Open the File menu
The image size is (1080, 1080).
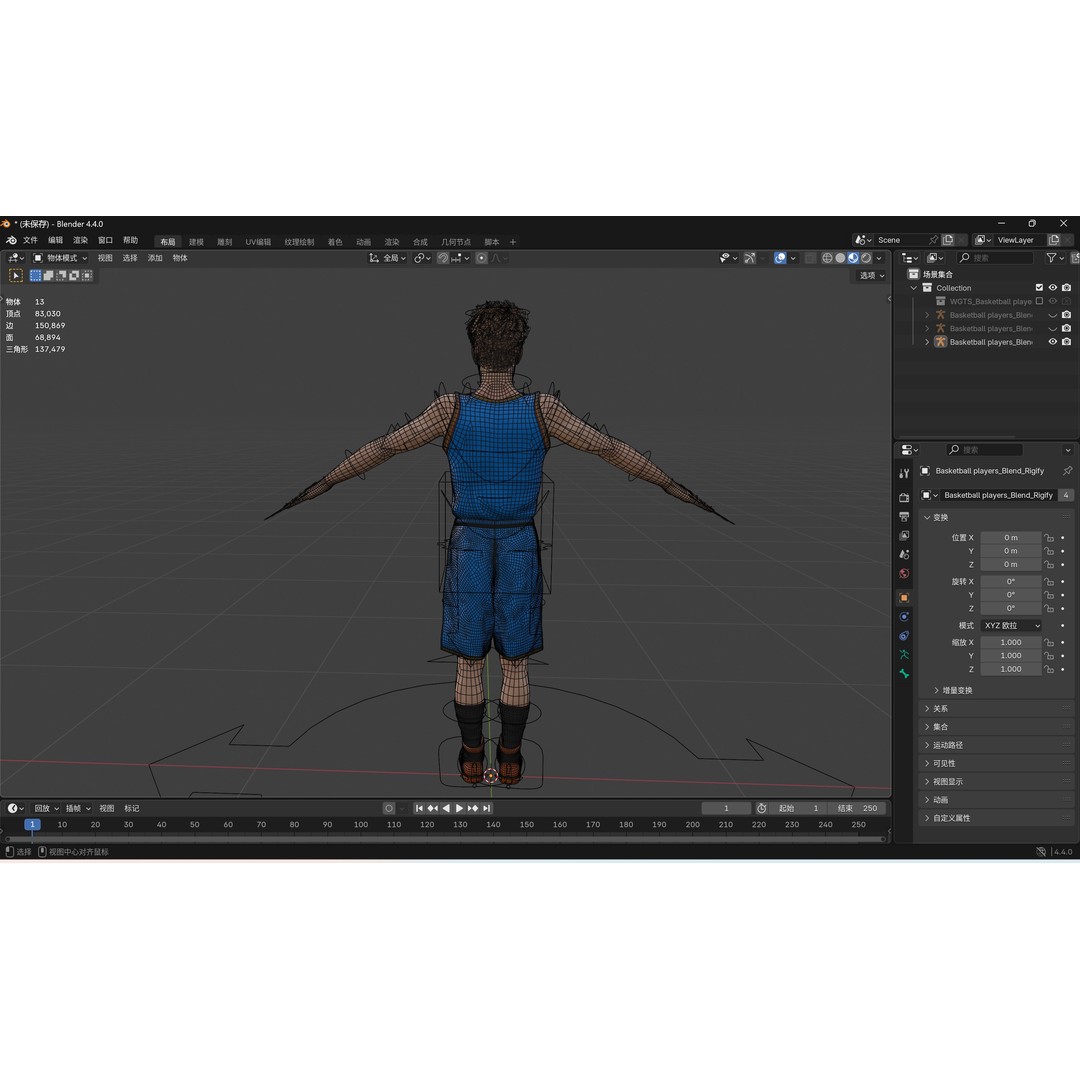[30, 240]
